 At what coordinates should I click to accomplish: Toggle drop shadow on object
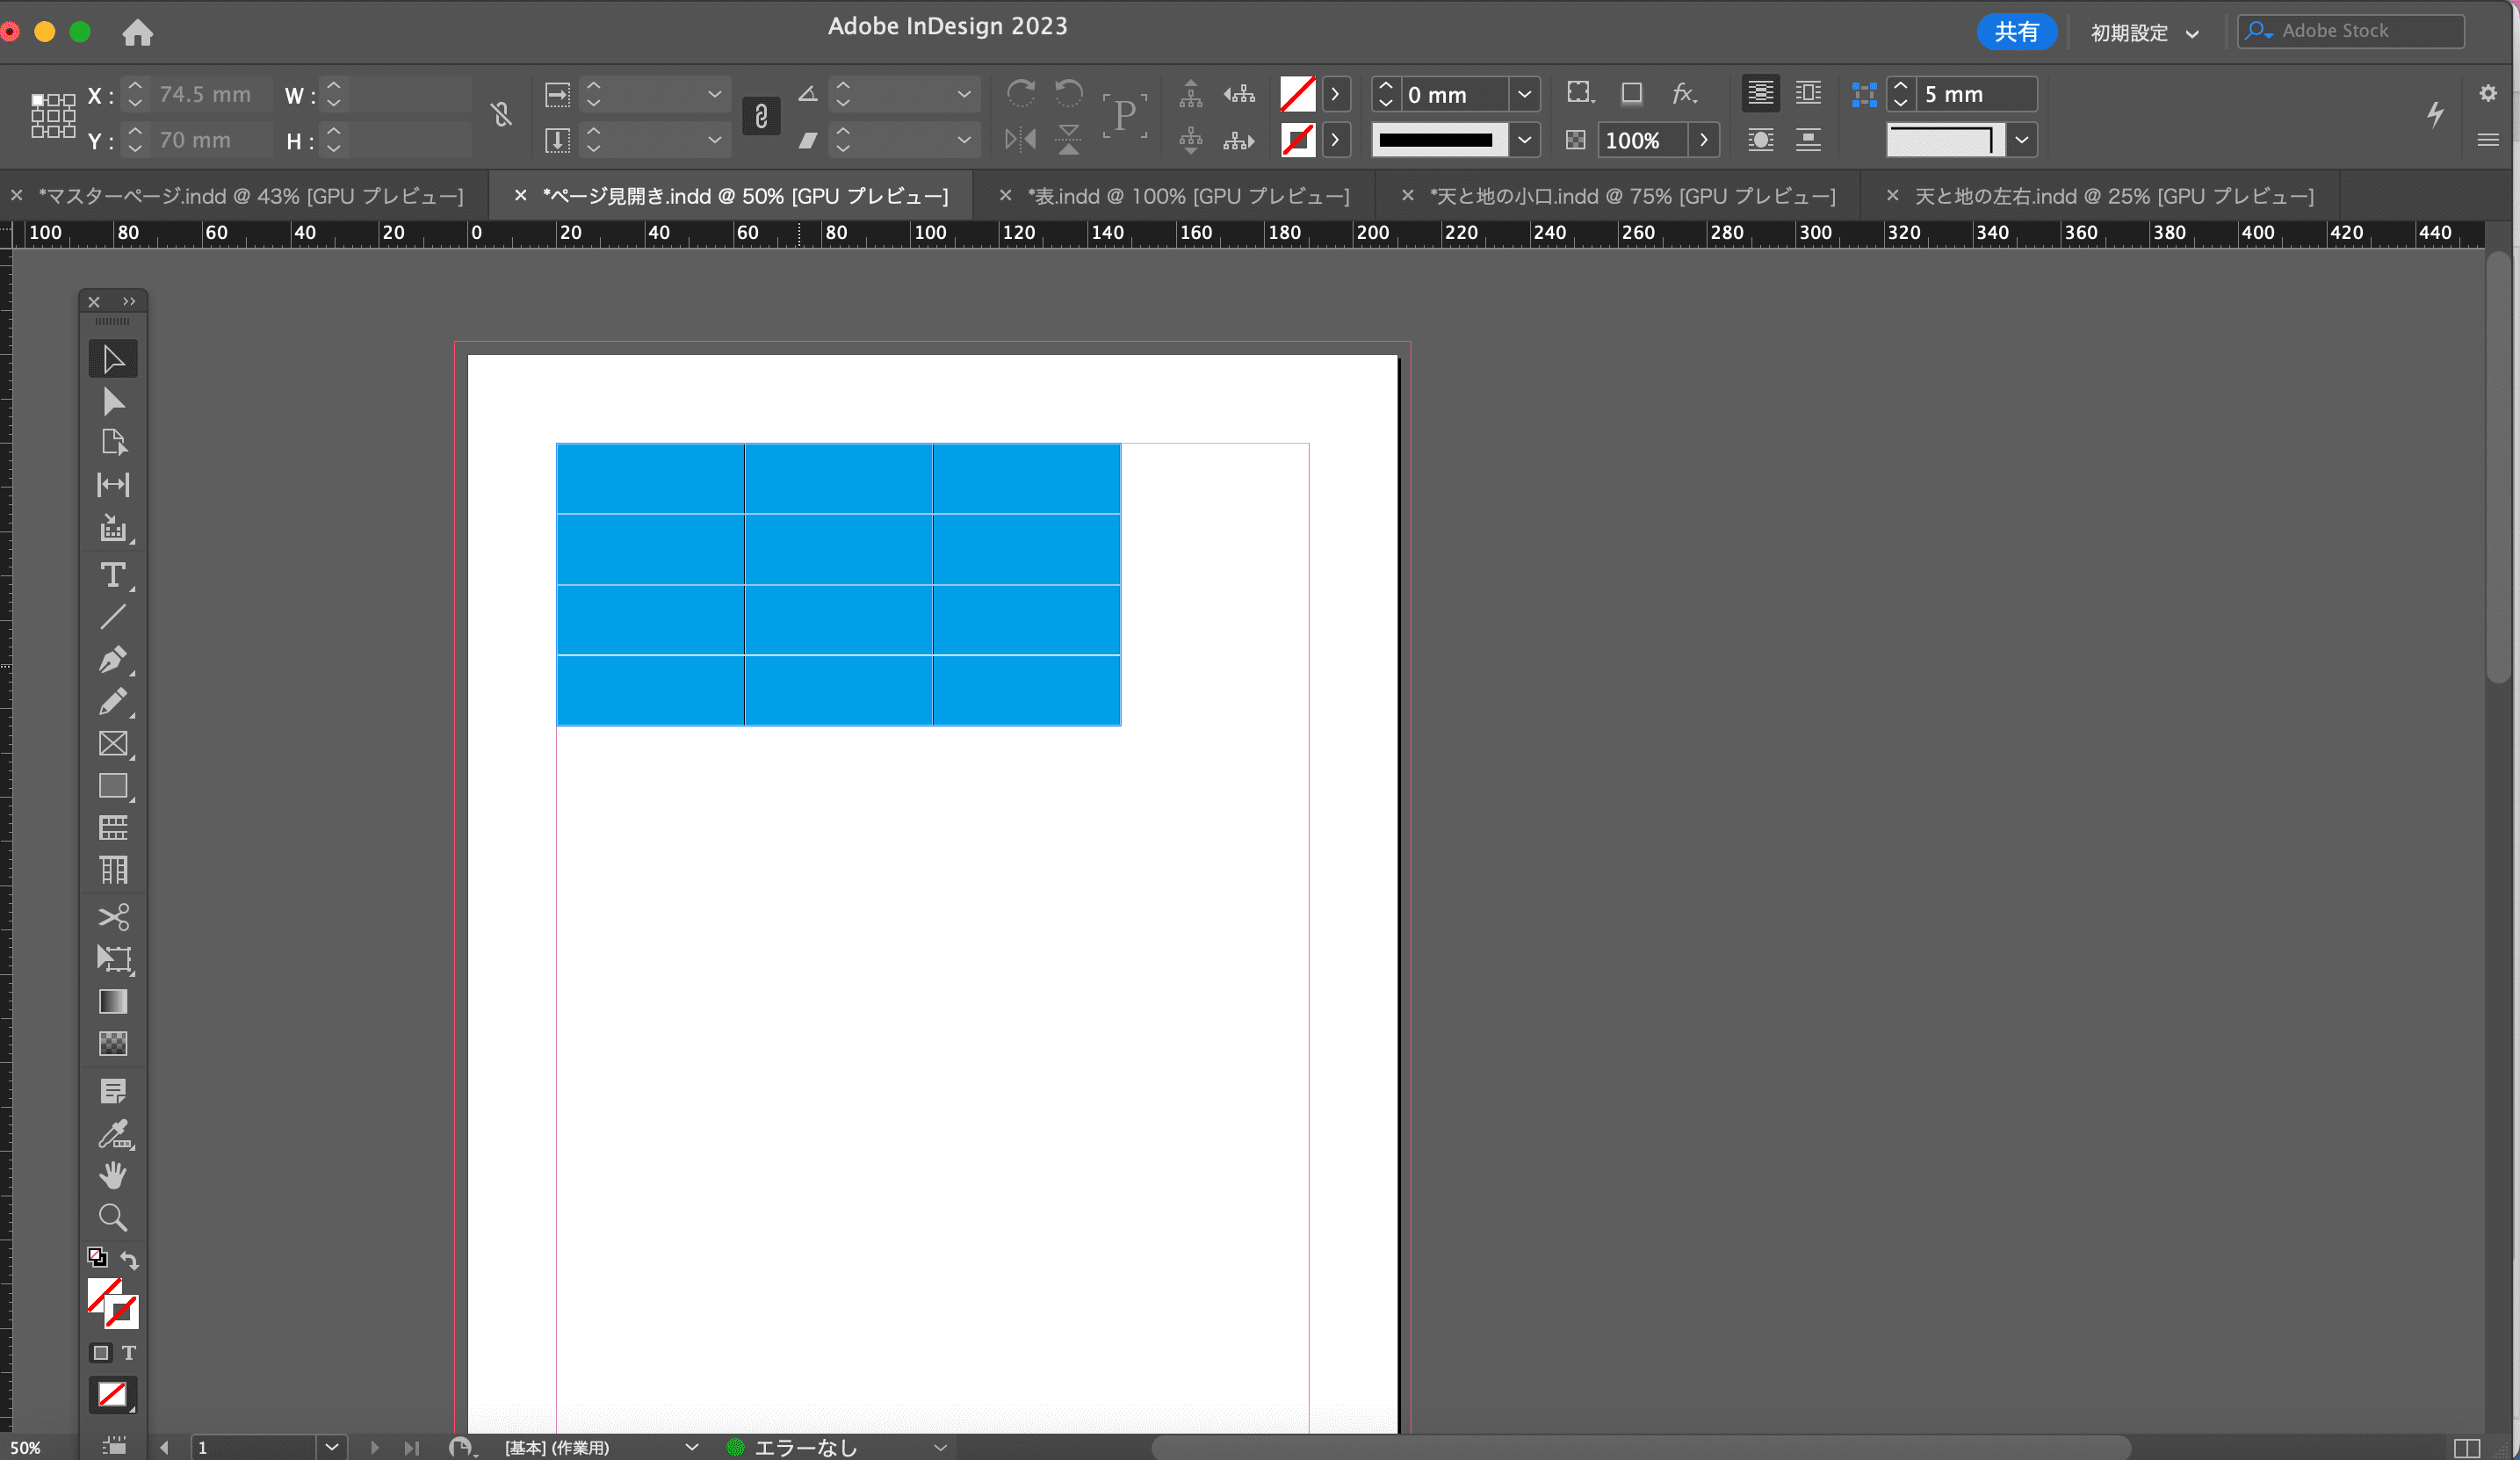tap(1632, 94)
